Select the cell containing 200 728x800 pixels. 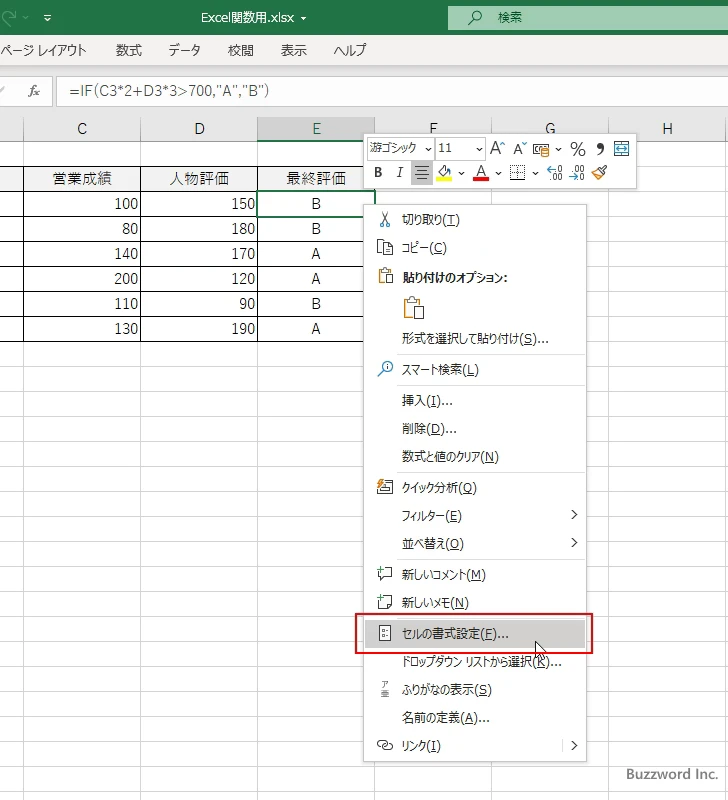[x=82, y=279]
